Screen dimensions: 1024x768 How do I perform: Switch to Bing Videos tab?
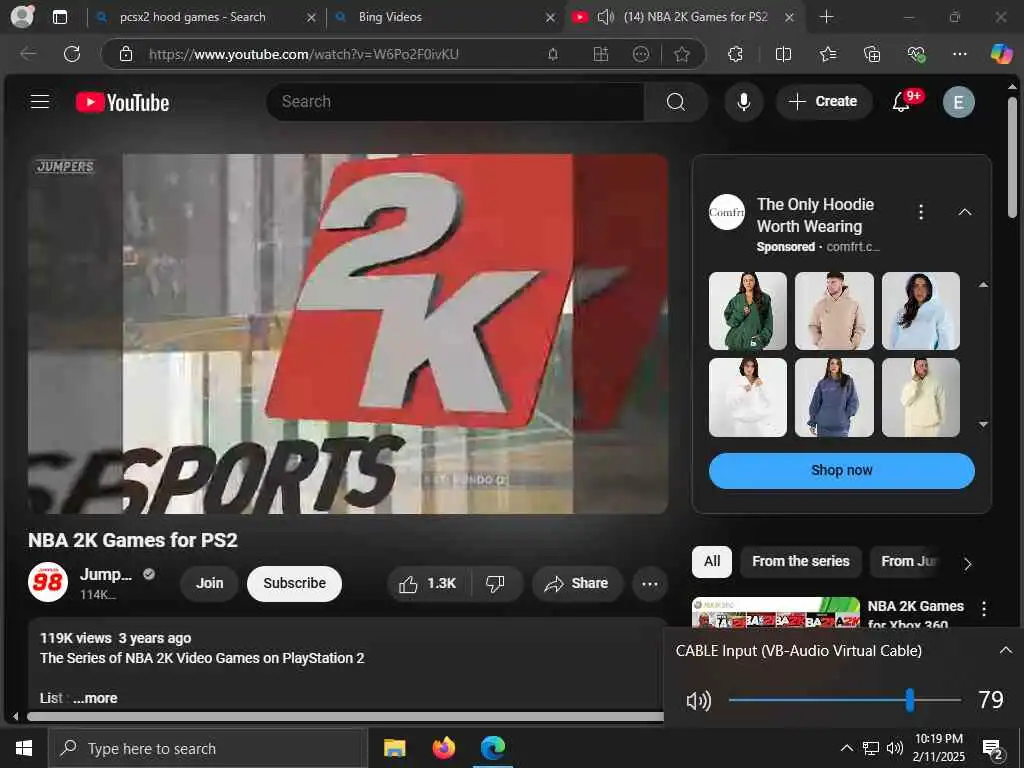click(390, 17)
